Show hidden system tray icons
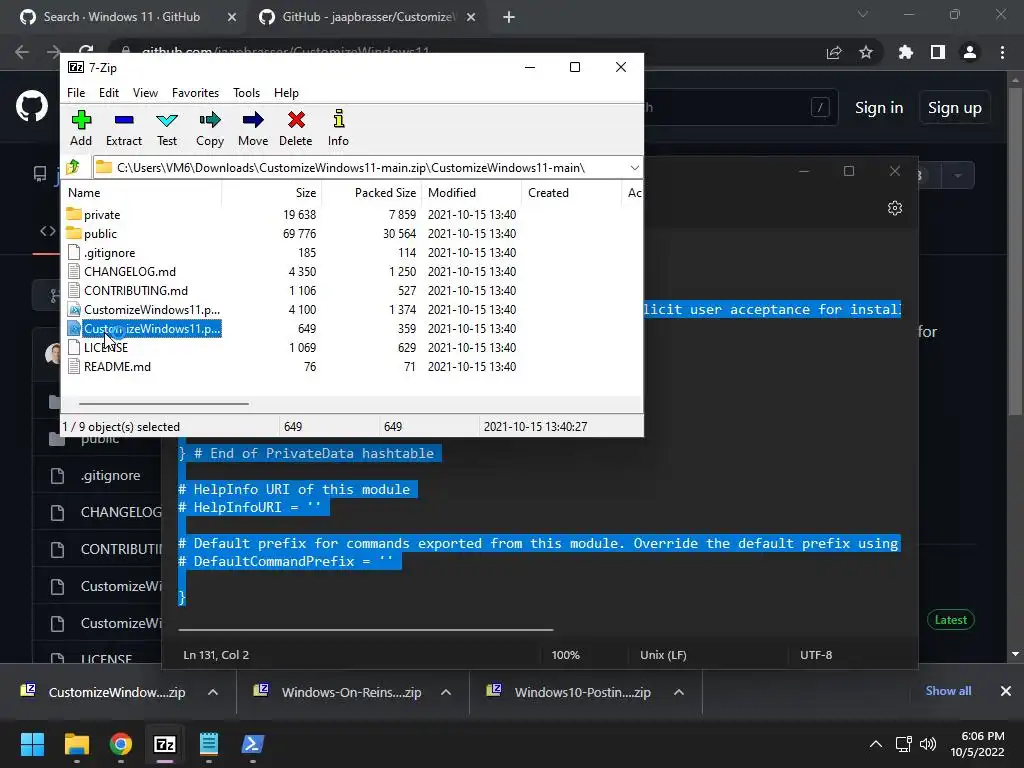Screen dimensions: 1024x768 (x=876, y=744)
